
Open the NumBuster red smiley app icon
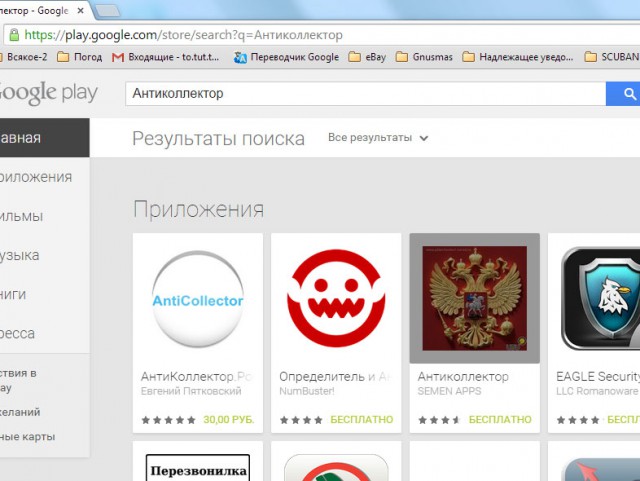click(x=336, y=298)
